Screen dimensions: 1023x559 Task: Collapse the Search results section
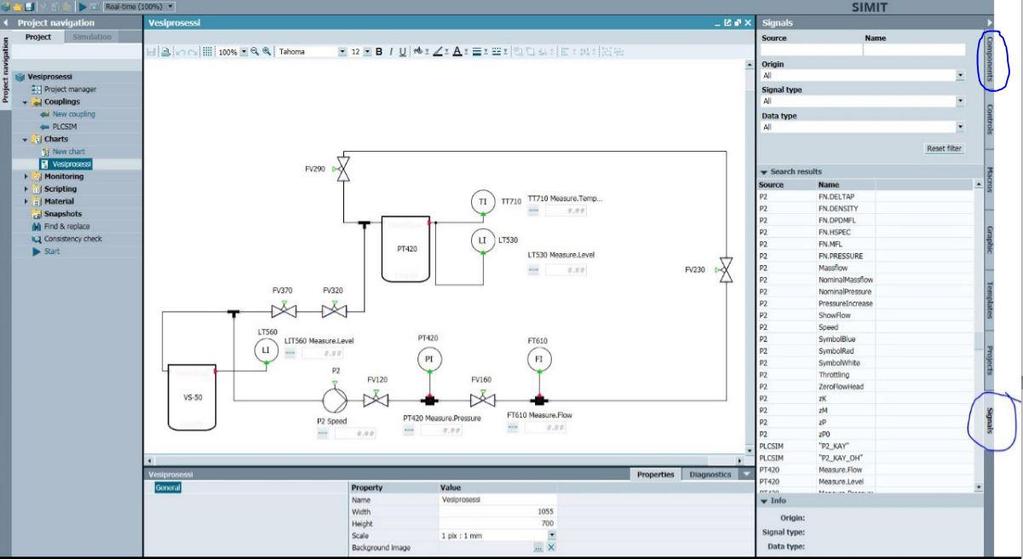click(x=764, y=172)
